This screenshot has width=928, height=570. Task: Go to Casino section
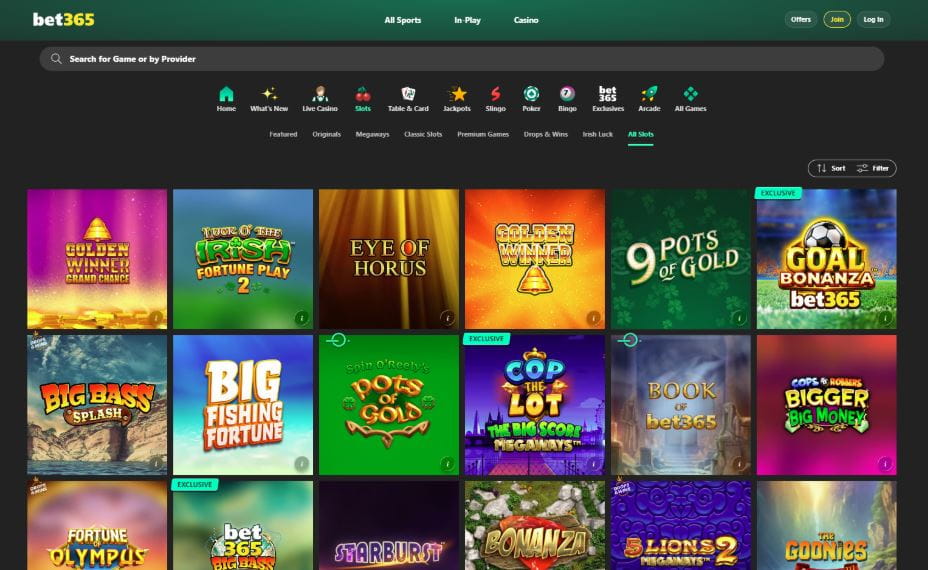526,20
